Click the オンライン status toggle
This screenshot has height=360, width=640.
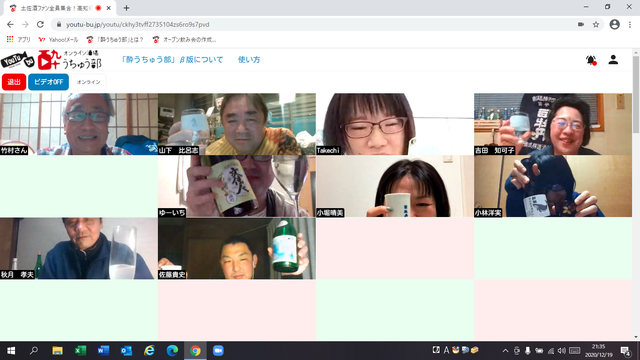click(89, 82)
